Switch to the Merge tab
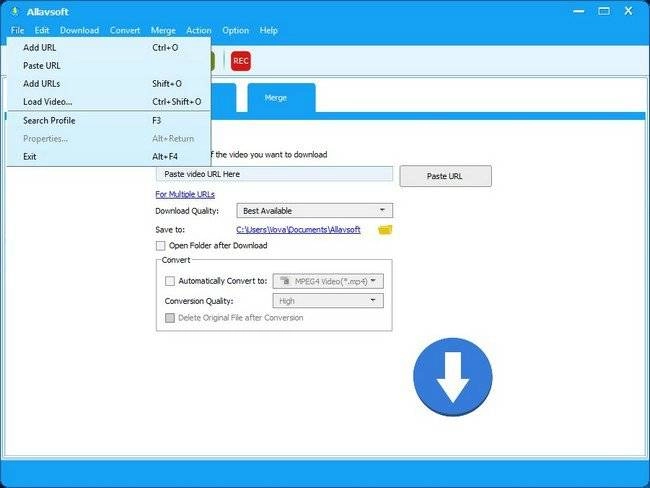Image resolution: width=650 pixels, height=488 pixels. click(x=281, y=98)
